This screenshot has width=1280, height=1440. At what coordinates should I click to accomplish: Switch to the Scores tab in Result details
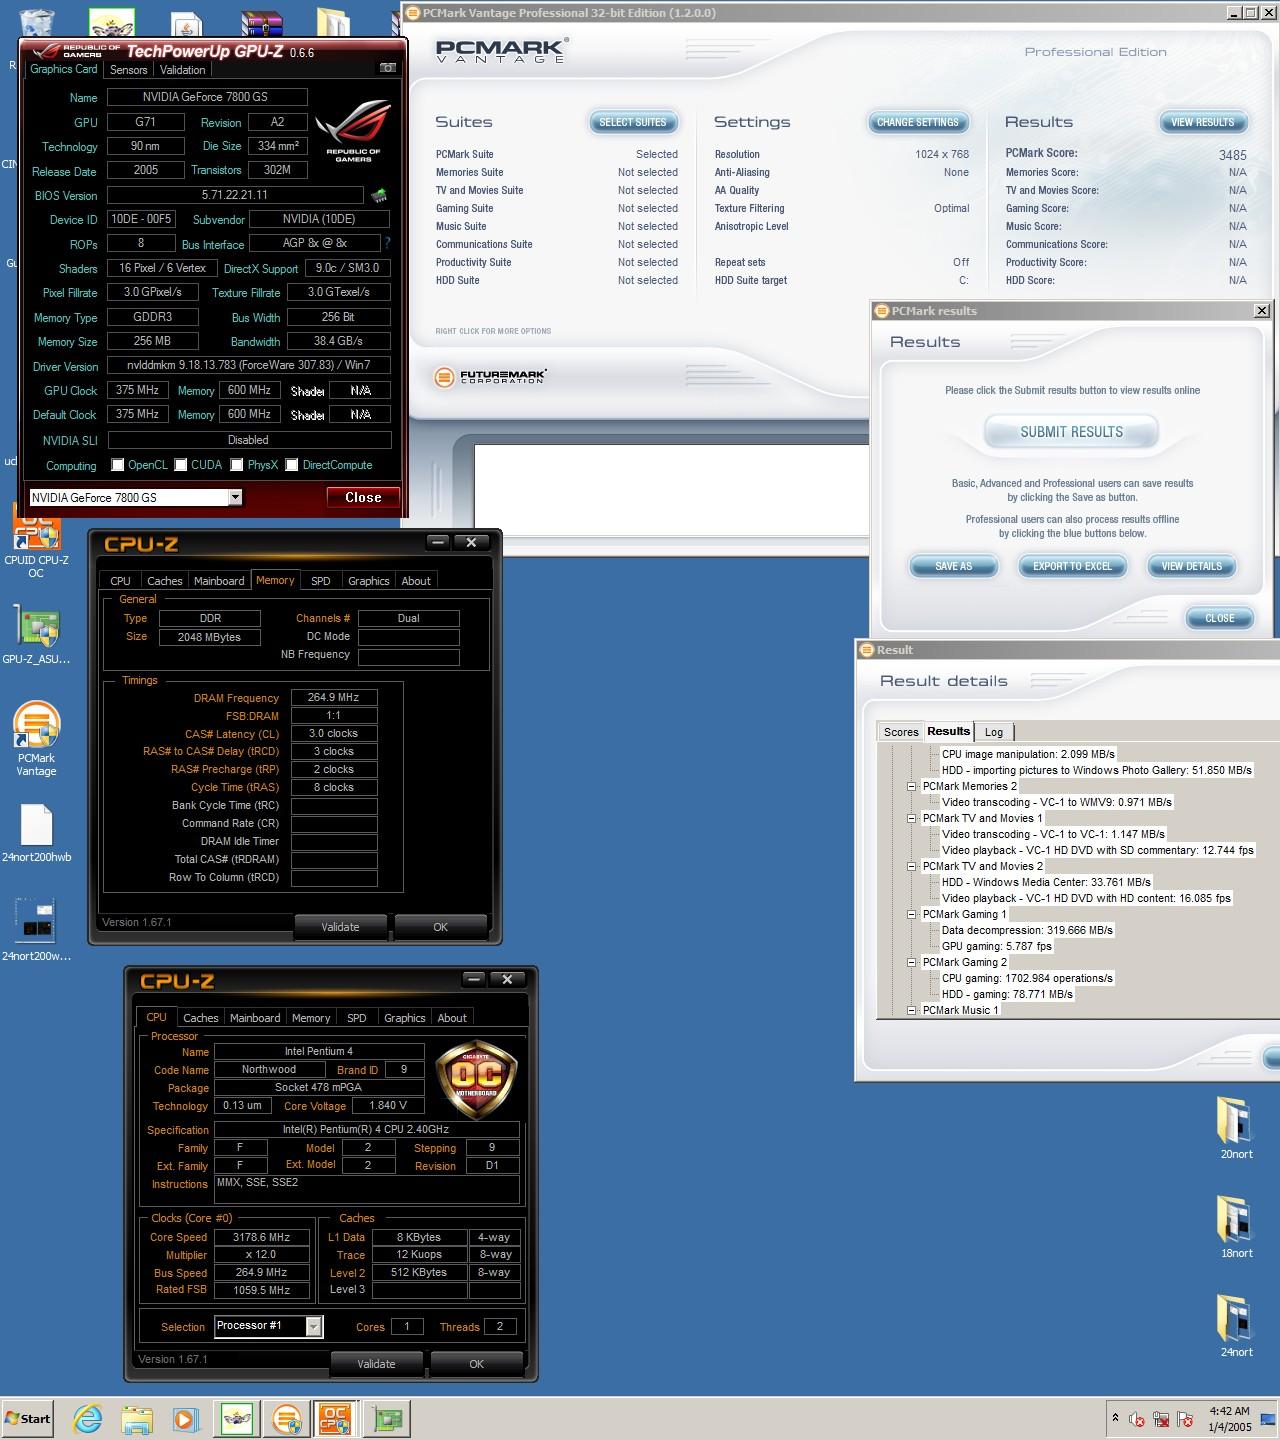coord(901,732)
